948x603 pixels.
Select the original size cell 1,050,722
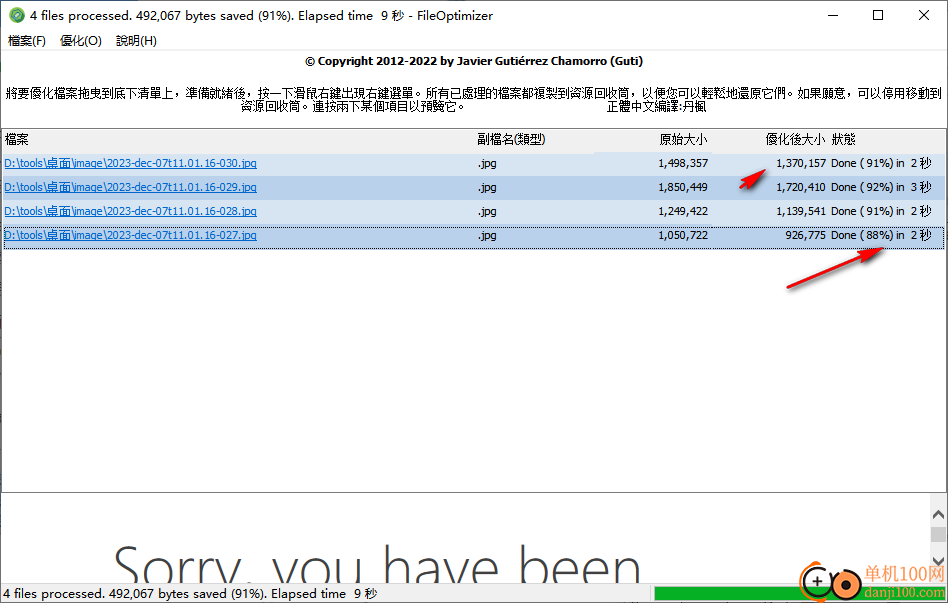click(683, 235)
